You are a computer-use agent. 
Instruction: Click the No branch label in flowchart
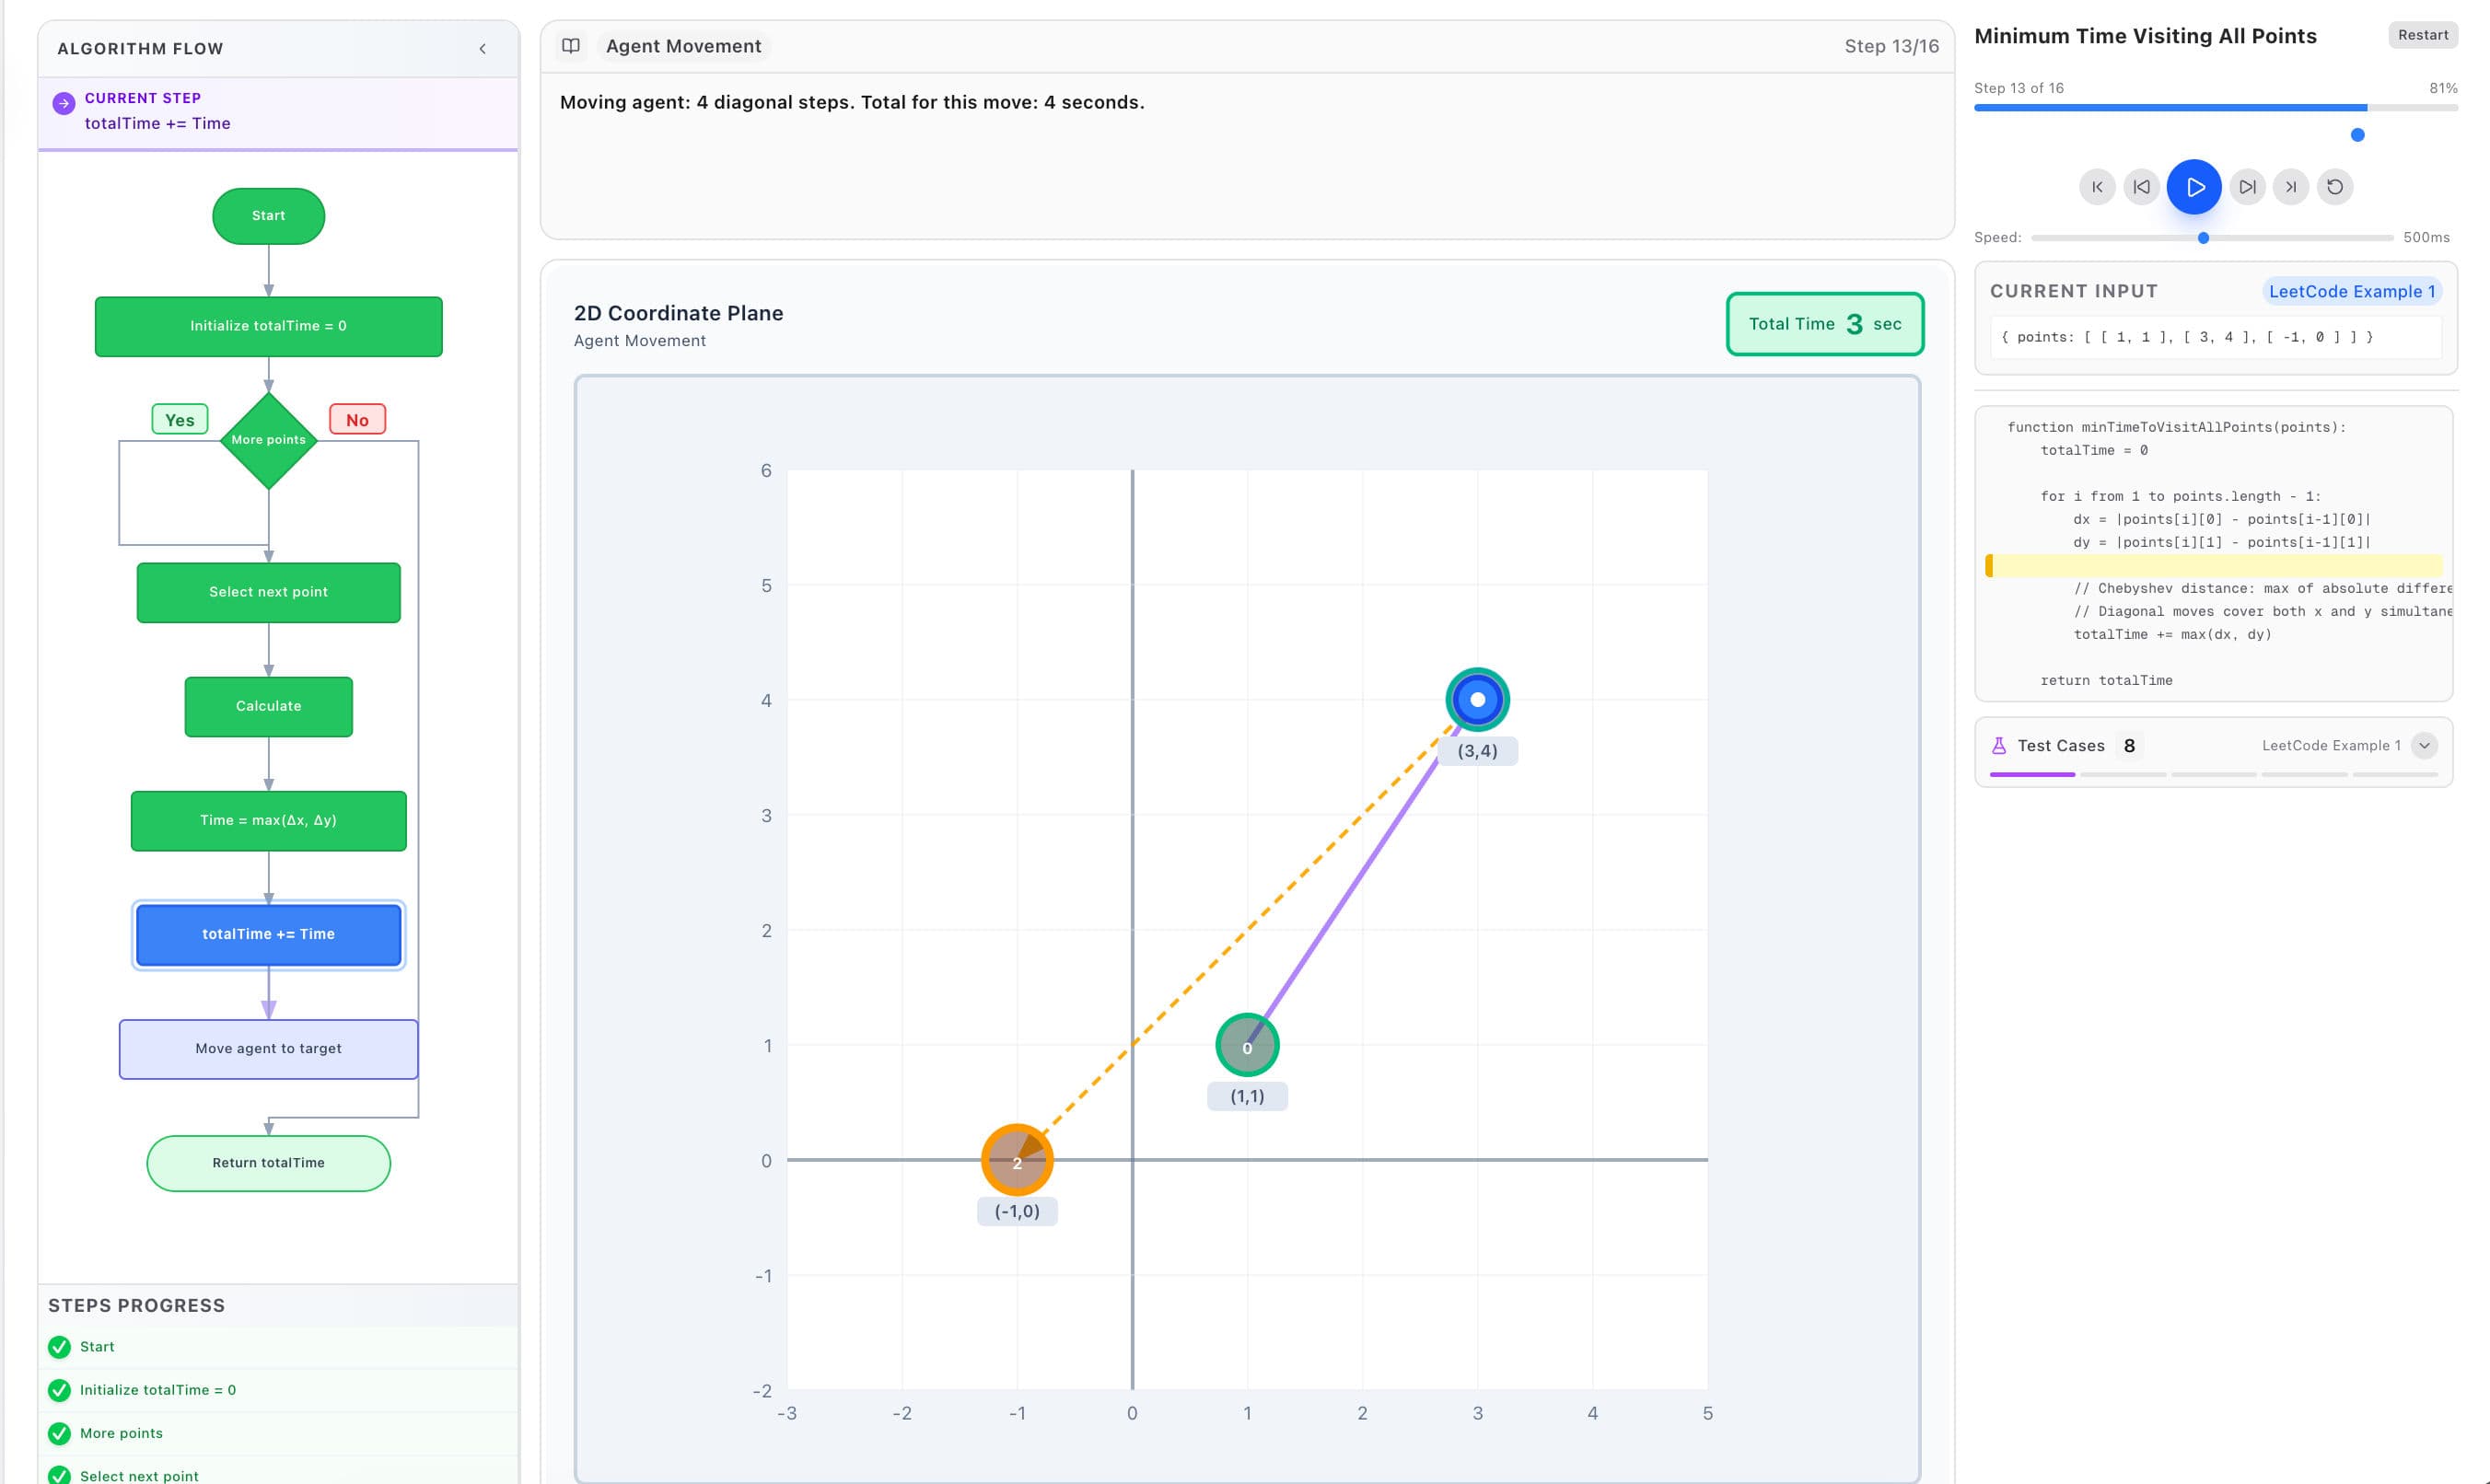[357, 419]
